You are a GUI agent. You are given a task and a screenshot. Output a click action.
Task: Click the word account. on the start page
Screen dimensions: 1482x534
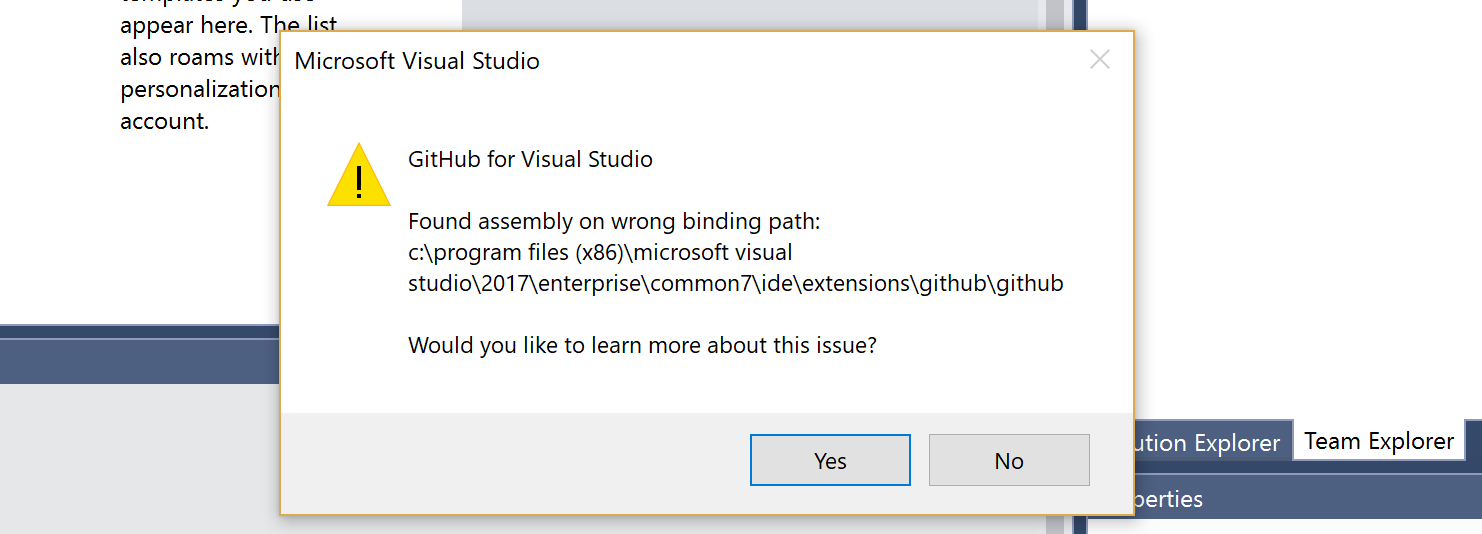[x=165, y=121]
